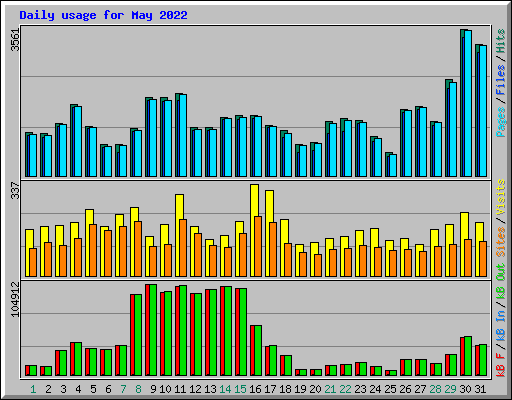The width and height of the screenshot is (512, 400).
Task: Click day 31 on the x-axis
Action: (480, 389)
